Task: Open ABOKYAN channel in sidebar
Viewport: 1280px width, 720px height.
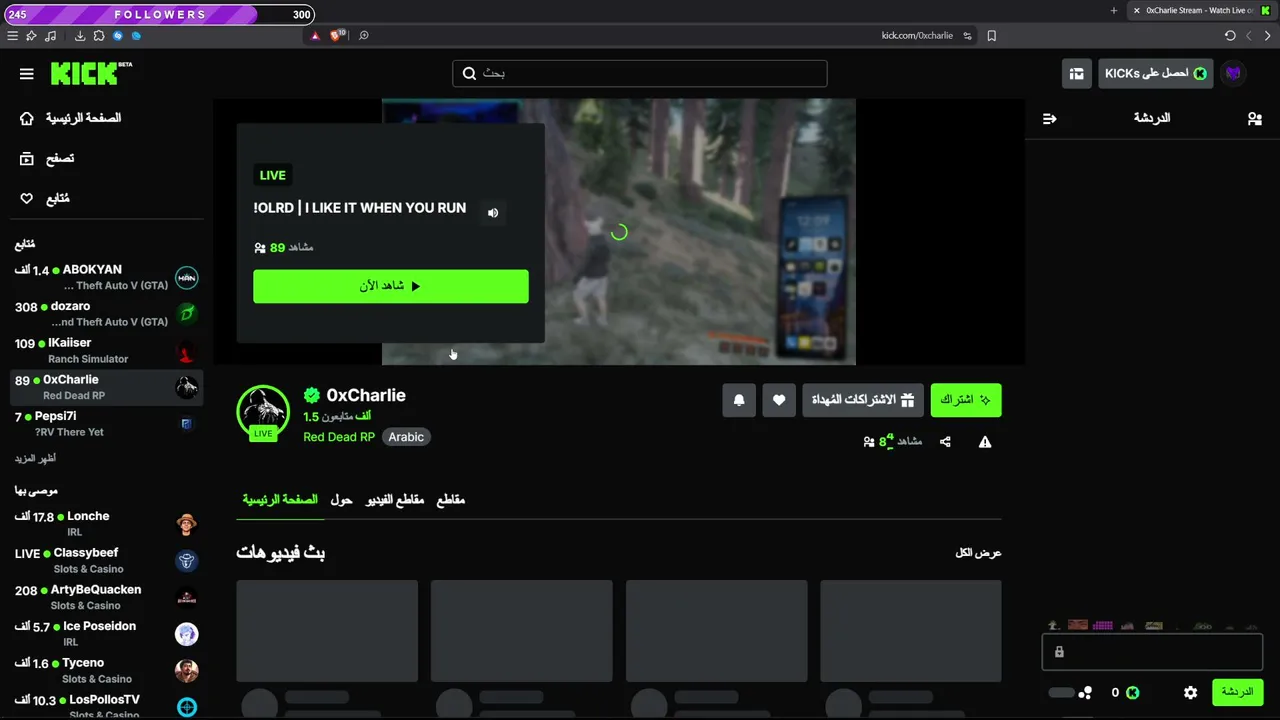Action: (x=106, y=277)
